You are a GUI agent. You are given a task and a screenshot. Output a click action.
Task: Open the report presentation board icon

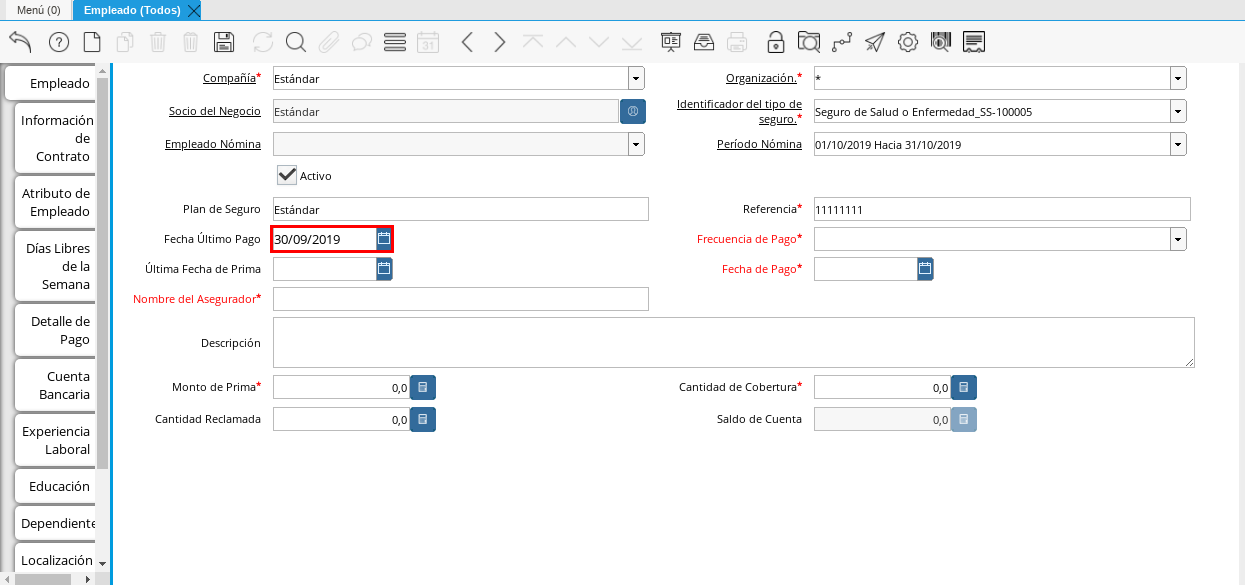click(x=671, y=42)
